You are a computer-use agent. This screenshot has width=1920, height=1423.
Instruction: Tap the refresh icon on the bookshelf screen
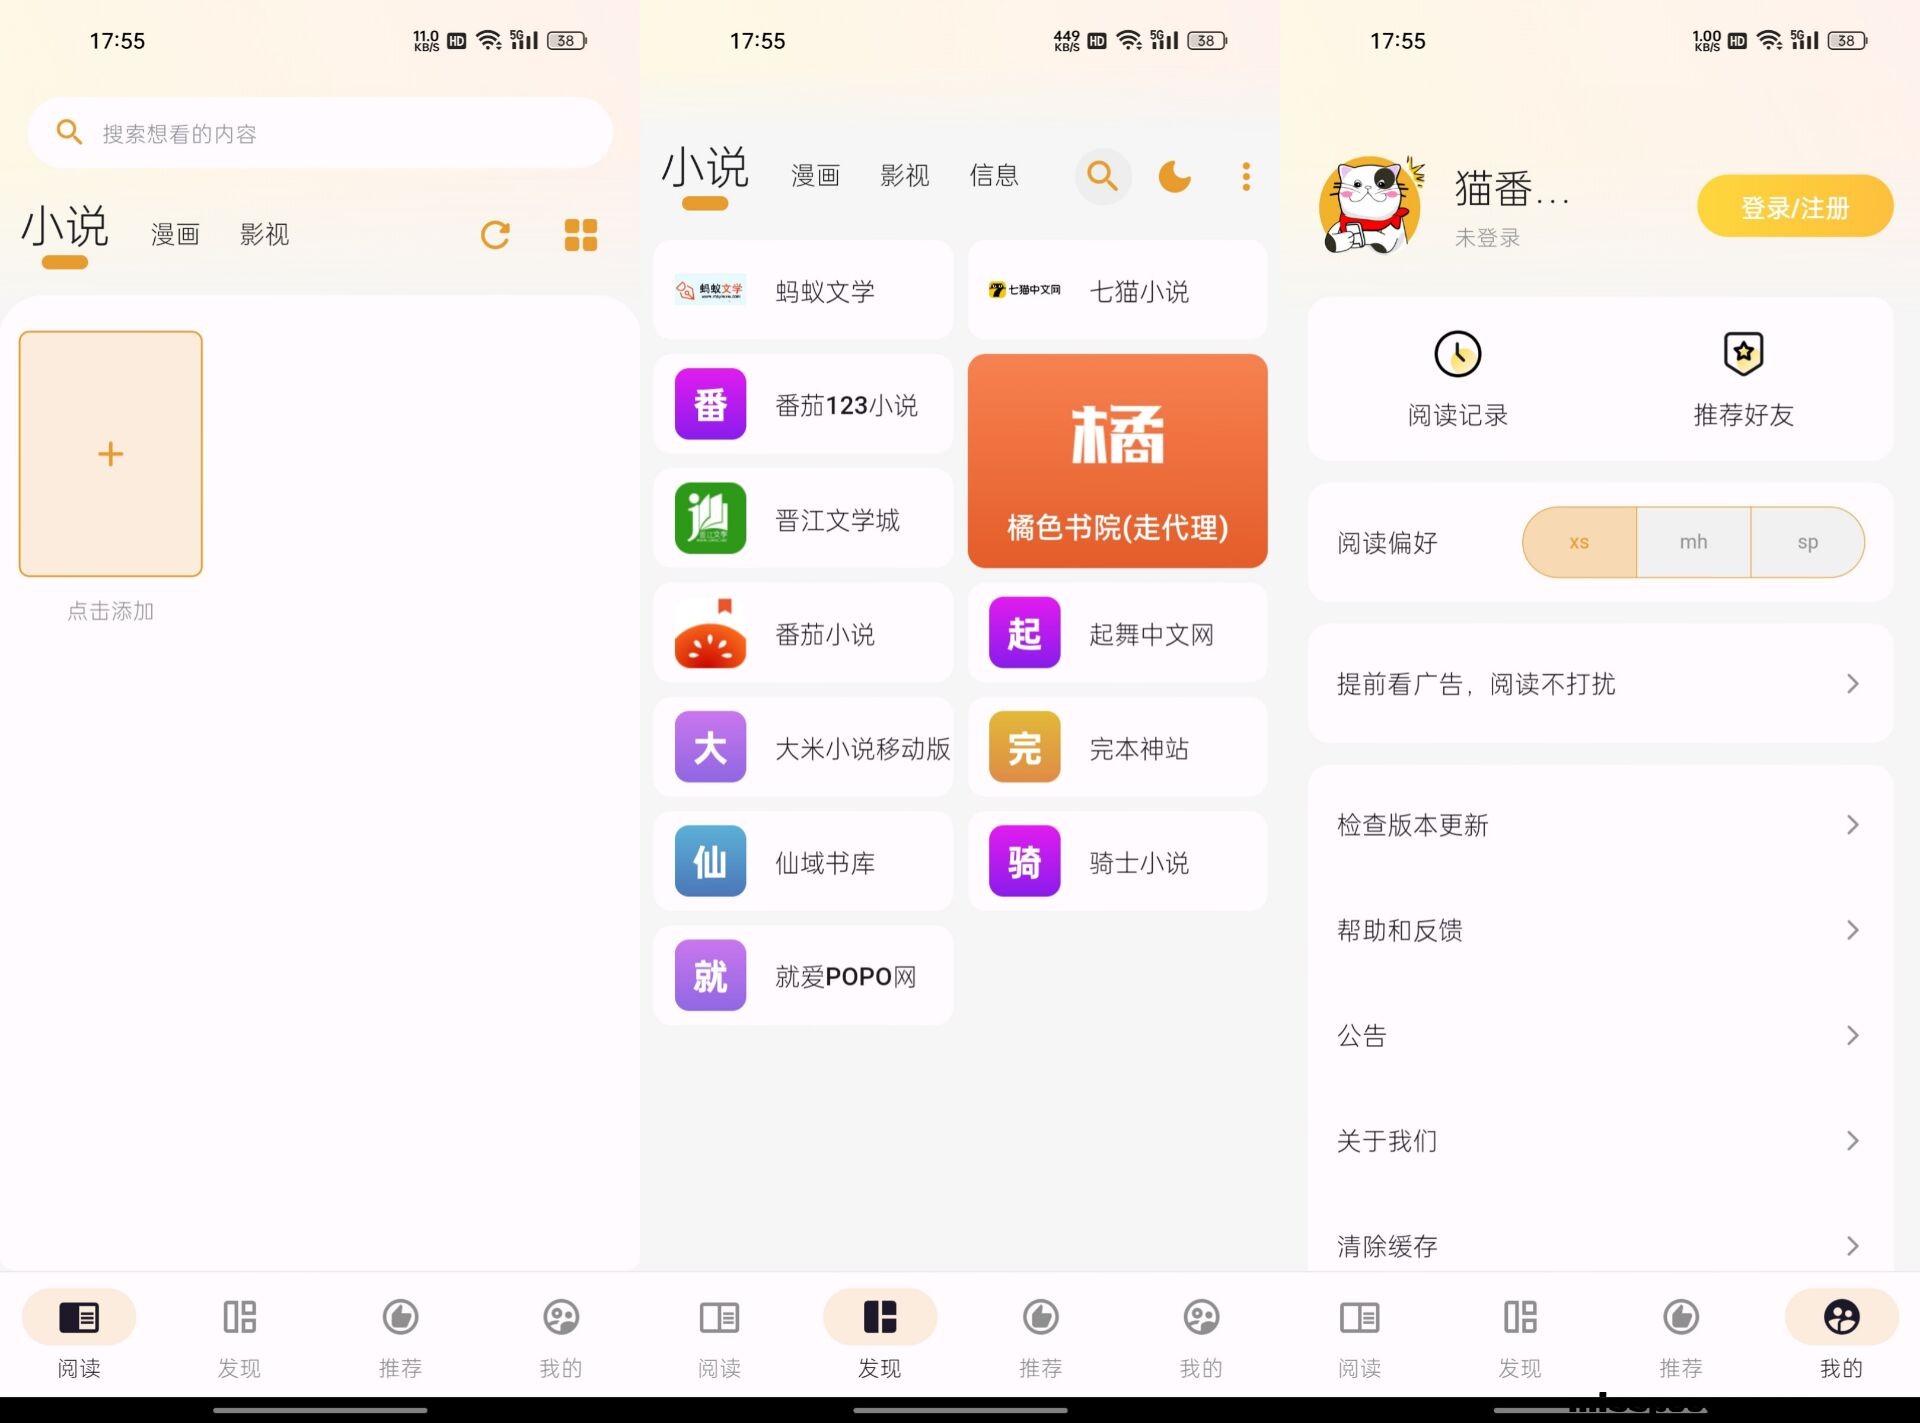(495, 235)
